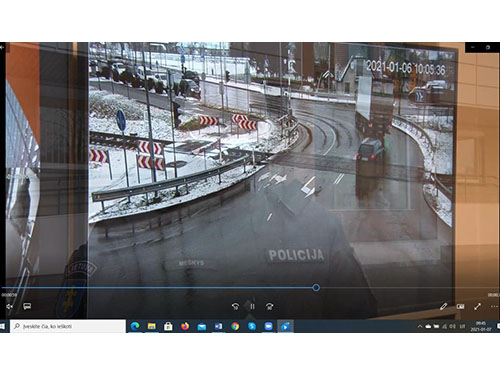Go back with the top-left arrow
The height and width of the screenshot is (375, 500).
[x=2, y=47]
